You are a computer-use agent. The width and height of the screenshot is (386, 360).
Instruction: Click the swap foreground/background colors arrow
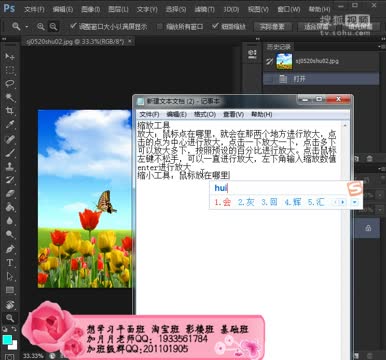(14, 330)
